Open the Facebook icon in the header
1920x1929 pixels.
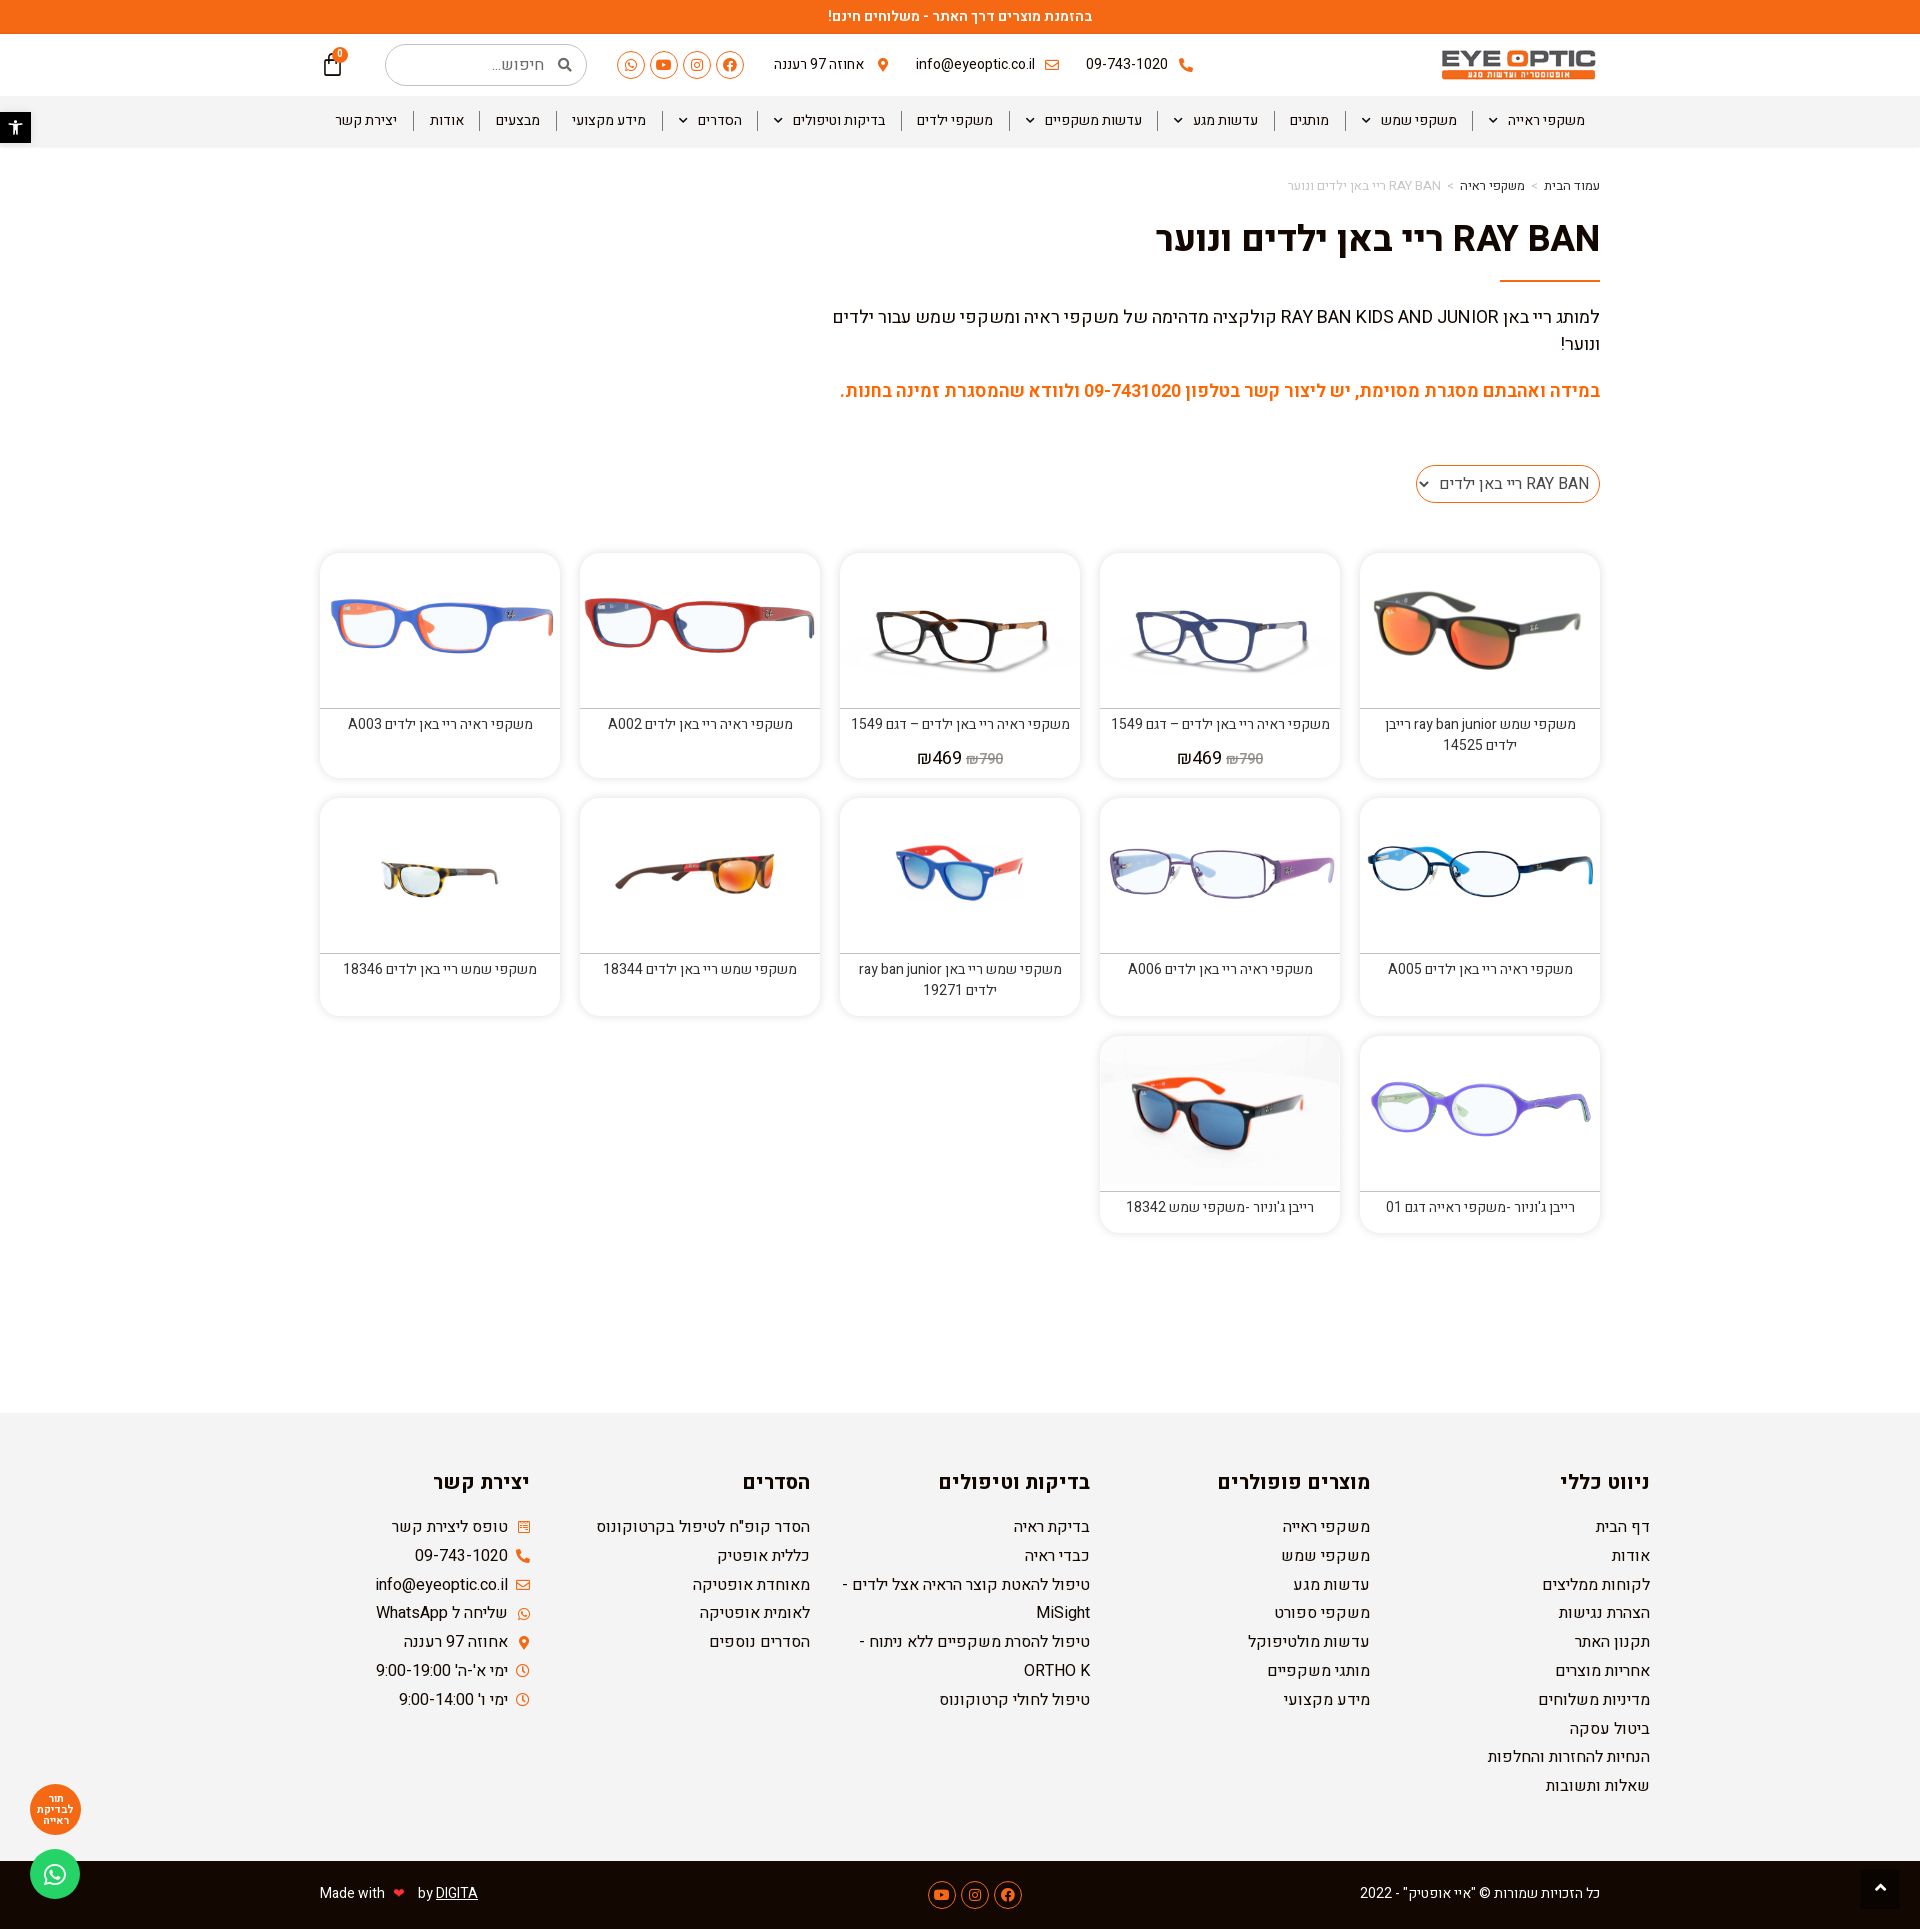pyautogui.click(x=730, y=65)
